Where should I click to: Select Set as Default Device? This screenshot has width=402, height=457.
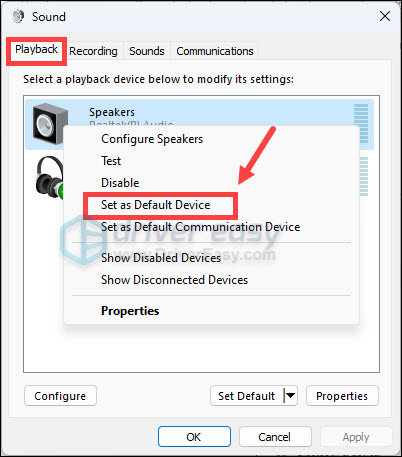[156, 205]
